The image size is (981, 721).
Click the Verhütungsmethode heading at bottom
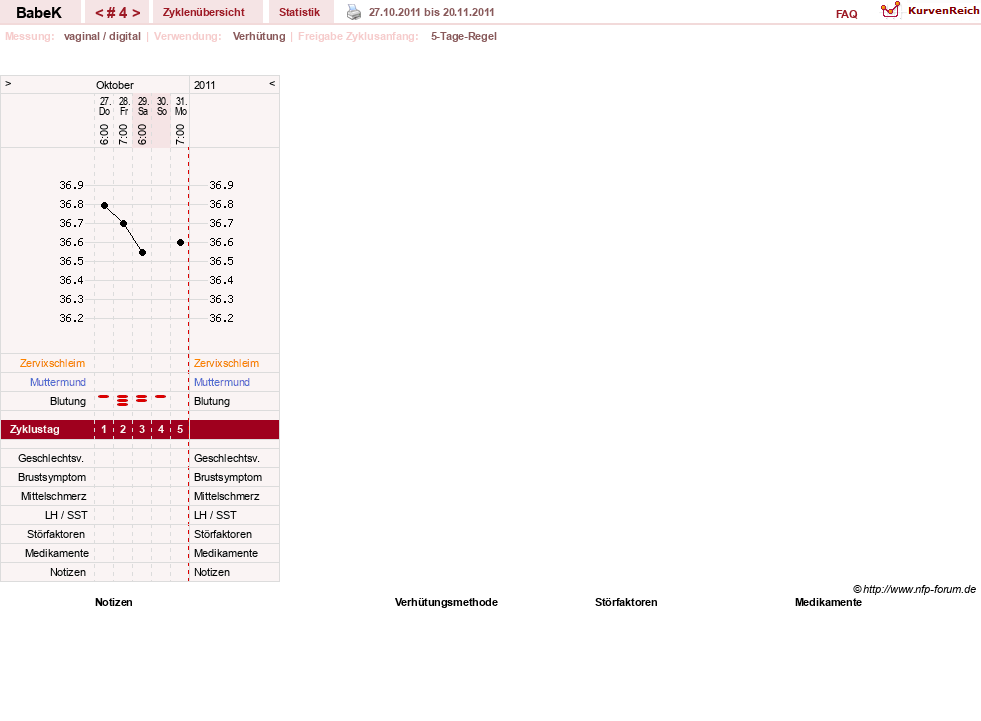click(446, 602)
